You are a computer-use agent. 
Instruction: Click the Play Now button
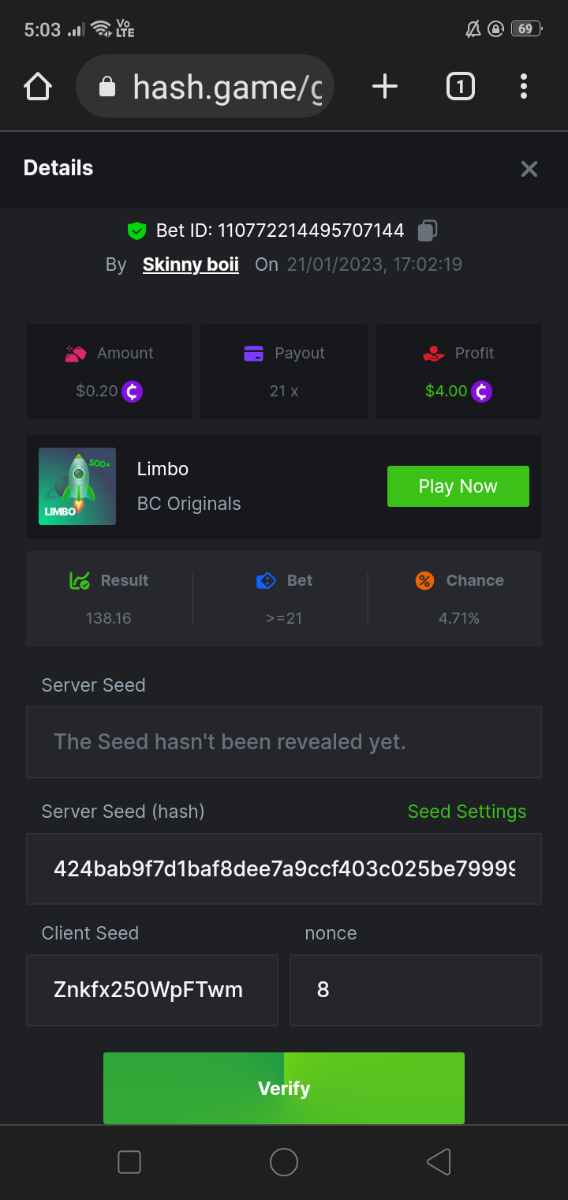(x=458, y=486)
